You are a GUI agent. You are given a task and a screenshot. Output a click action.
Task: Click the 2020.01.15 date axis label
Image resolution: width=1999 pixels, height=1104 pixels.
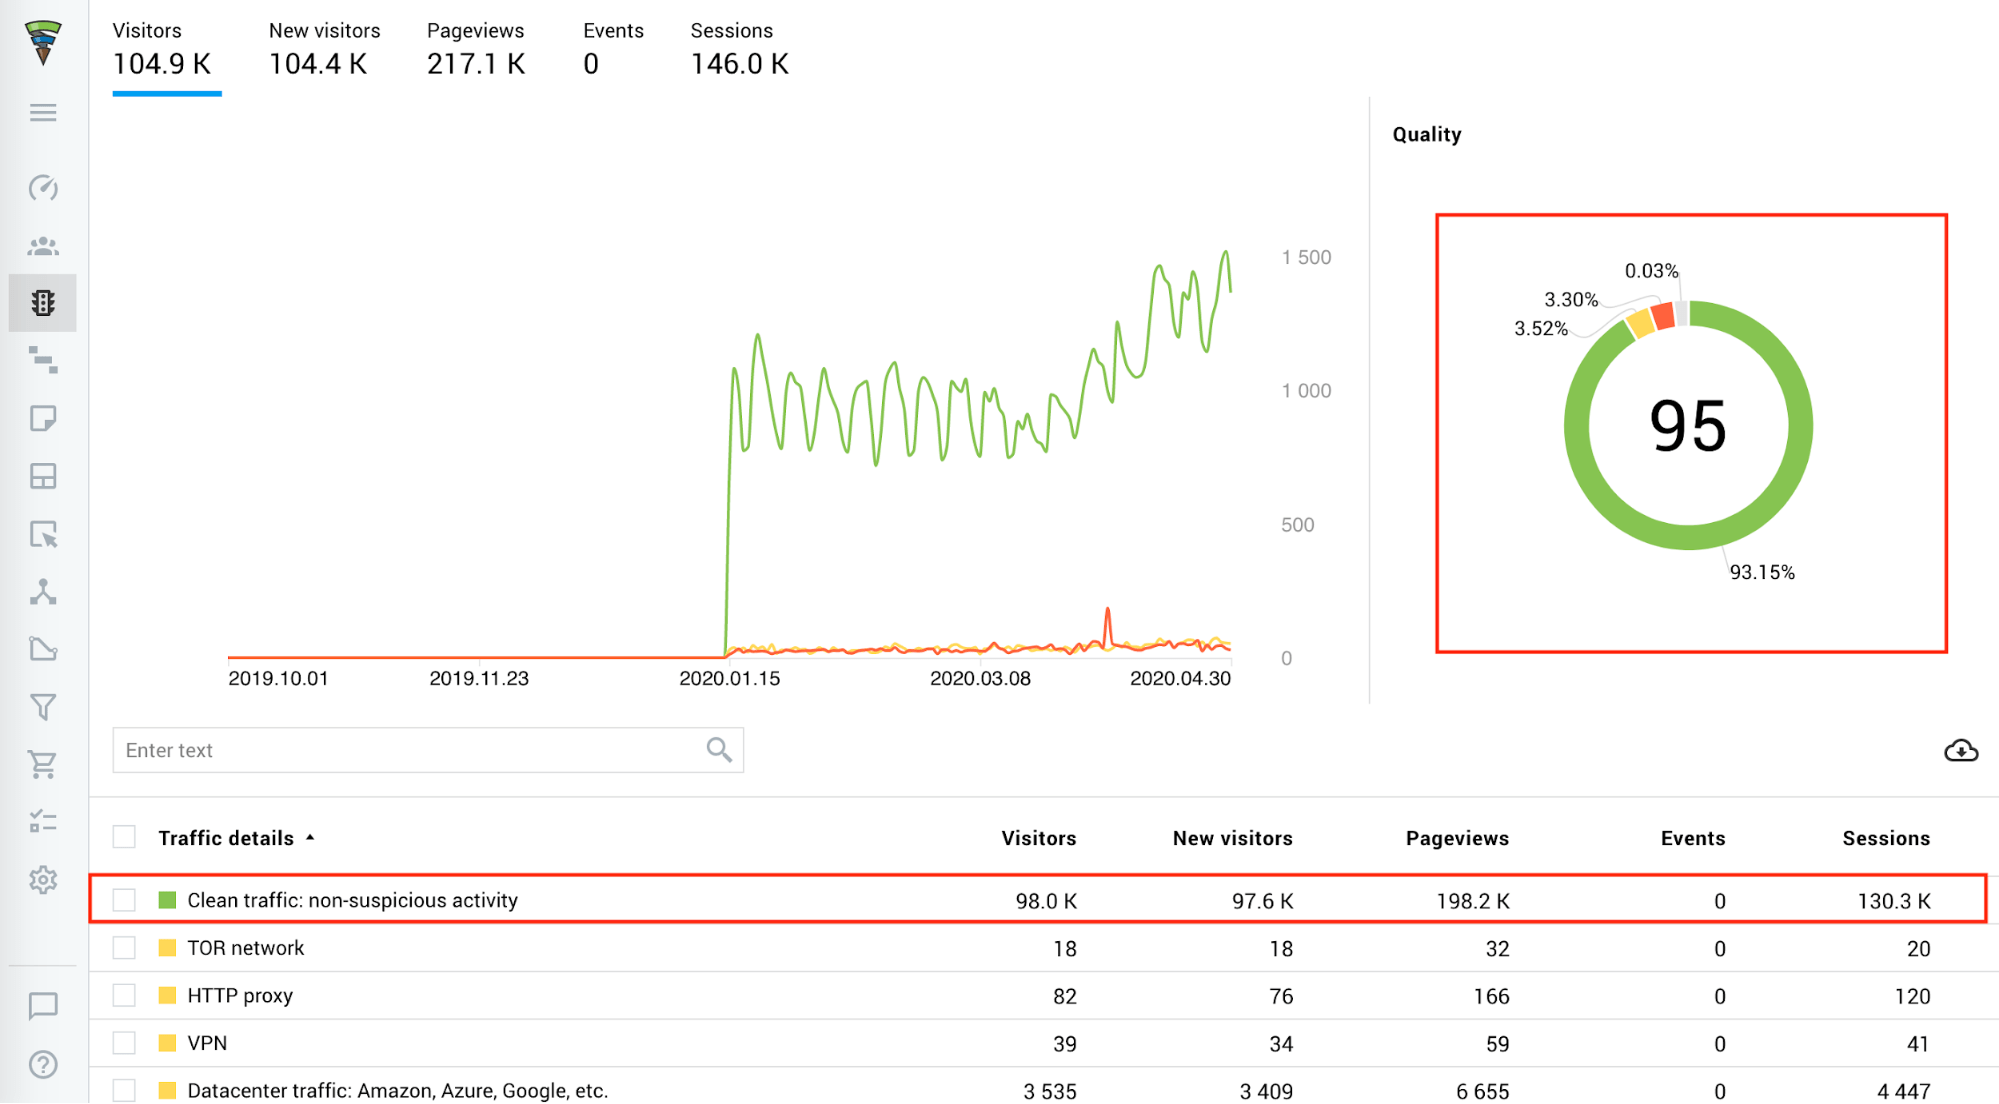[729, 678]
